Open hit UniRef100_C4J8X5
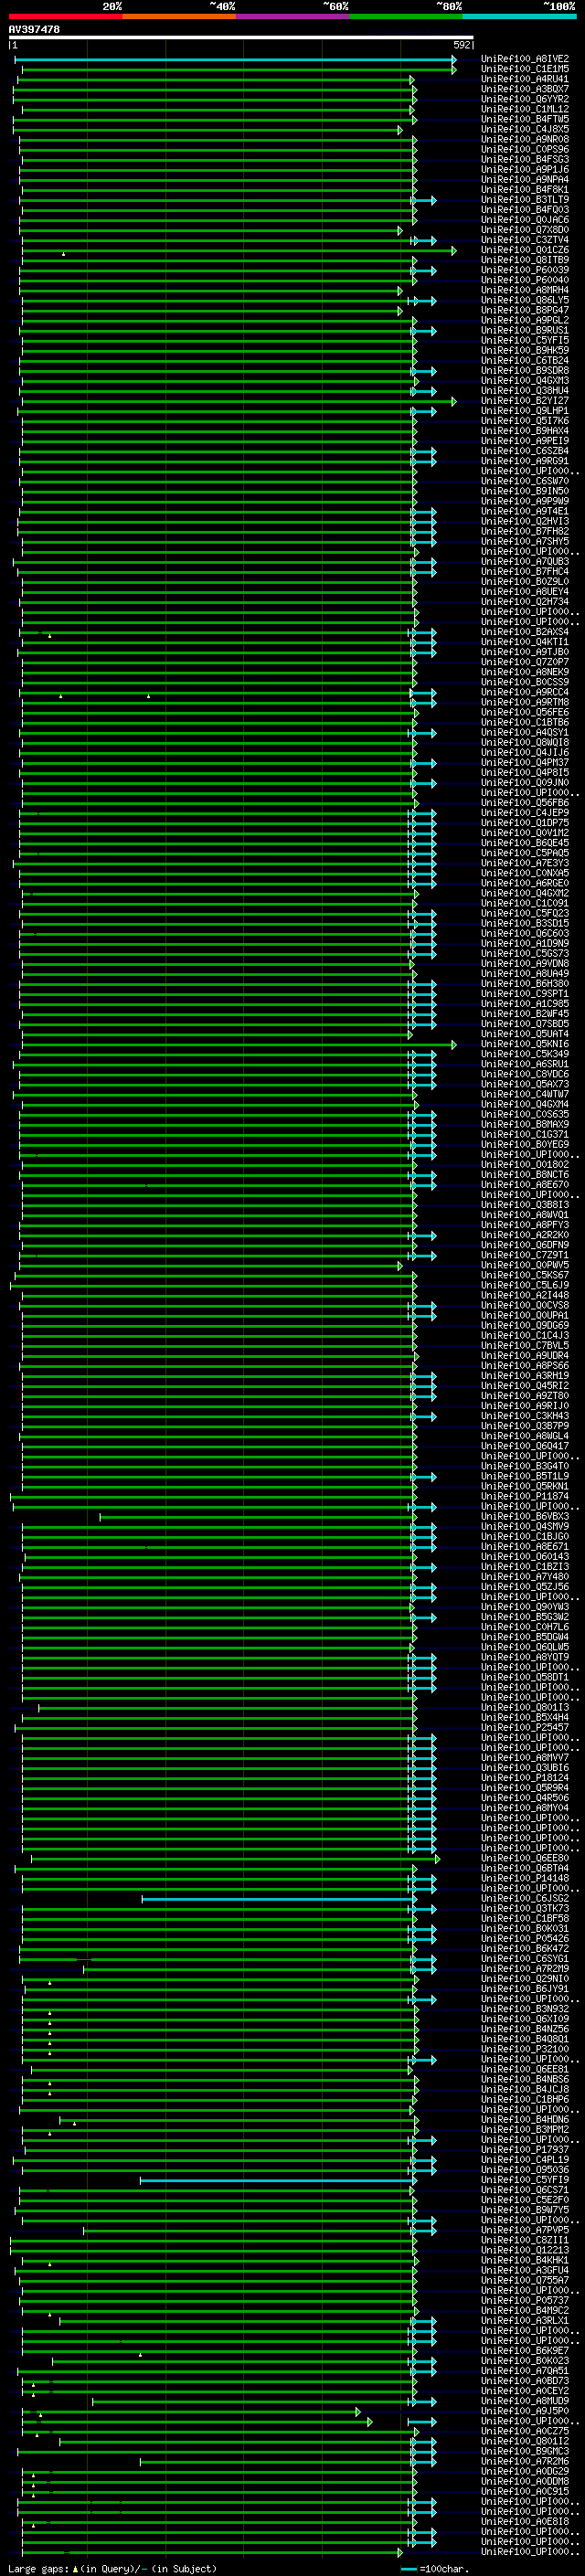Viewport: 585px width, 2576px height. (525, 129)
